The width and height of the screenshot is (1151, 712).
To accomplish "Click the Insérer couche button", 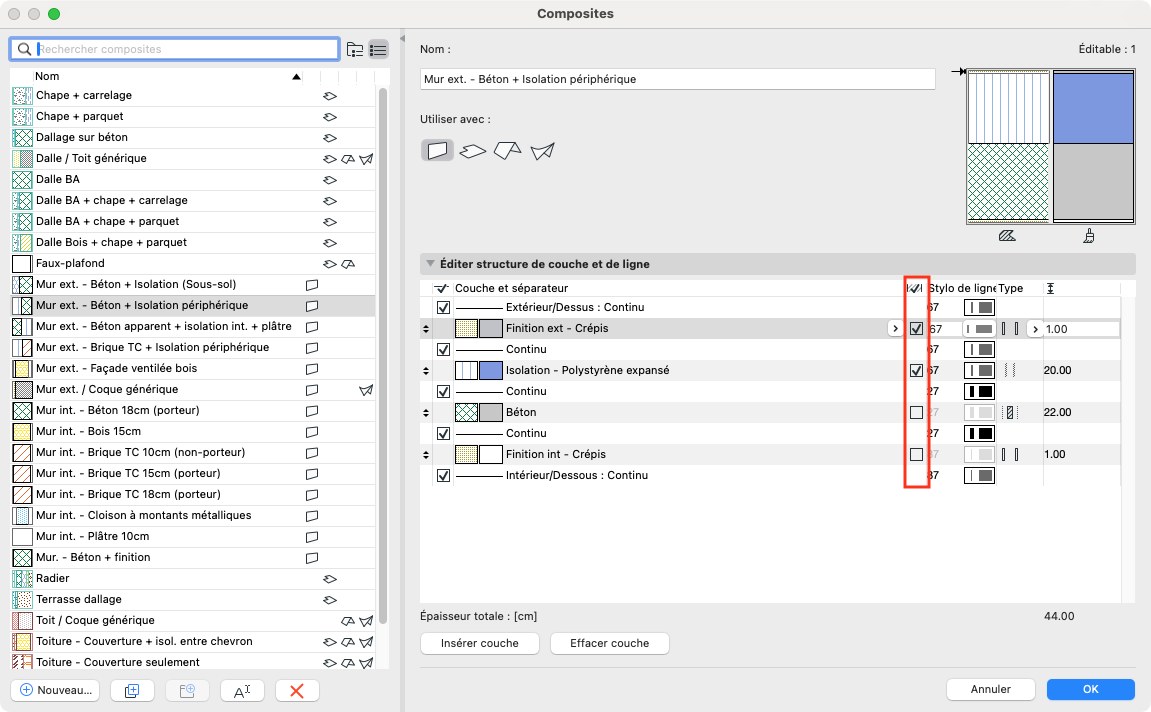I will tap(480, 643).
